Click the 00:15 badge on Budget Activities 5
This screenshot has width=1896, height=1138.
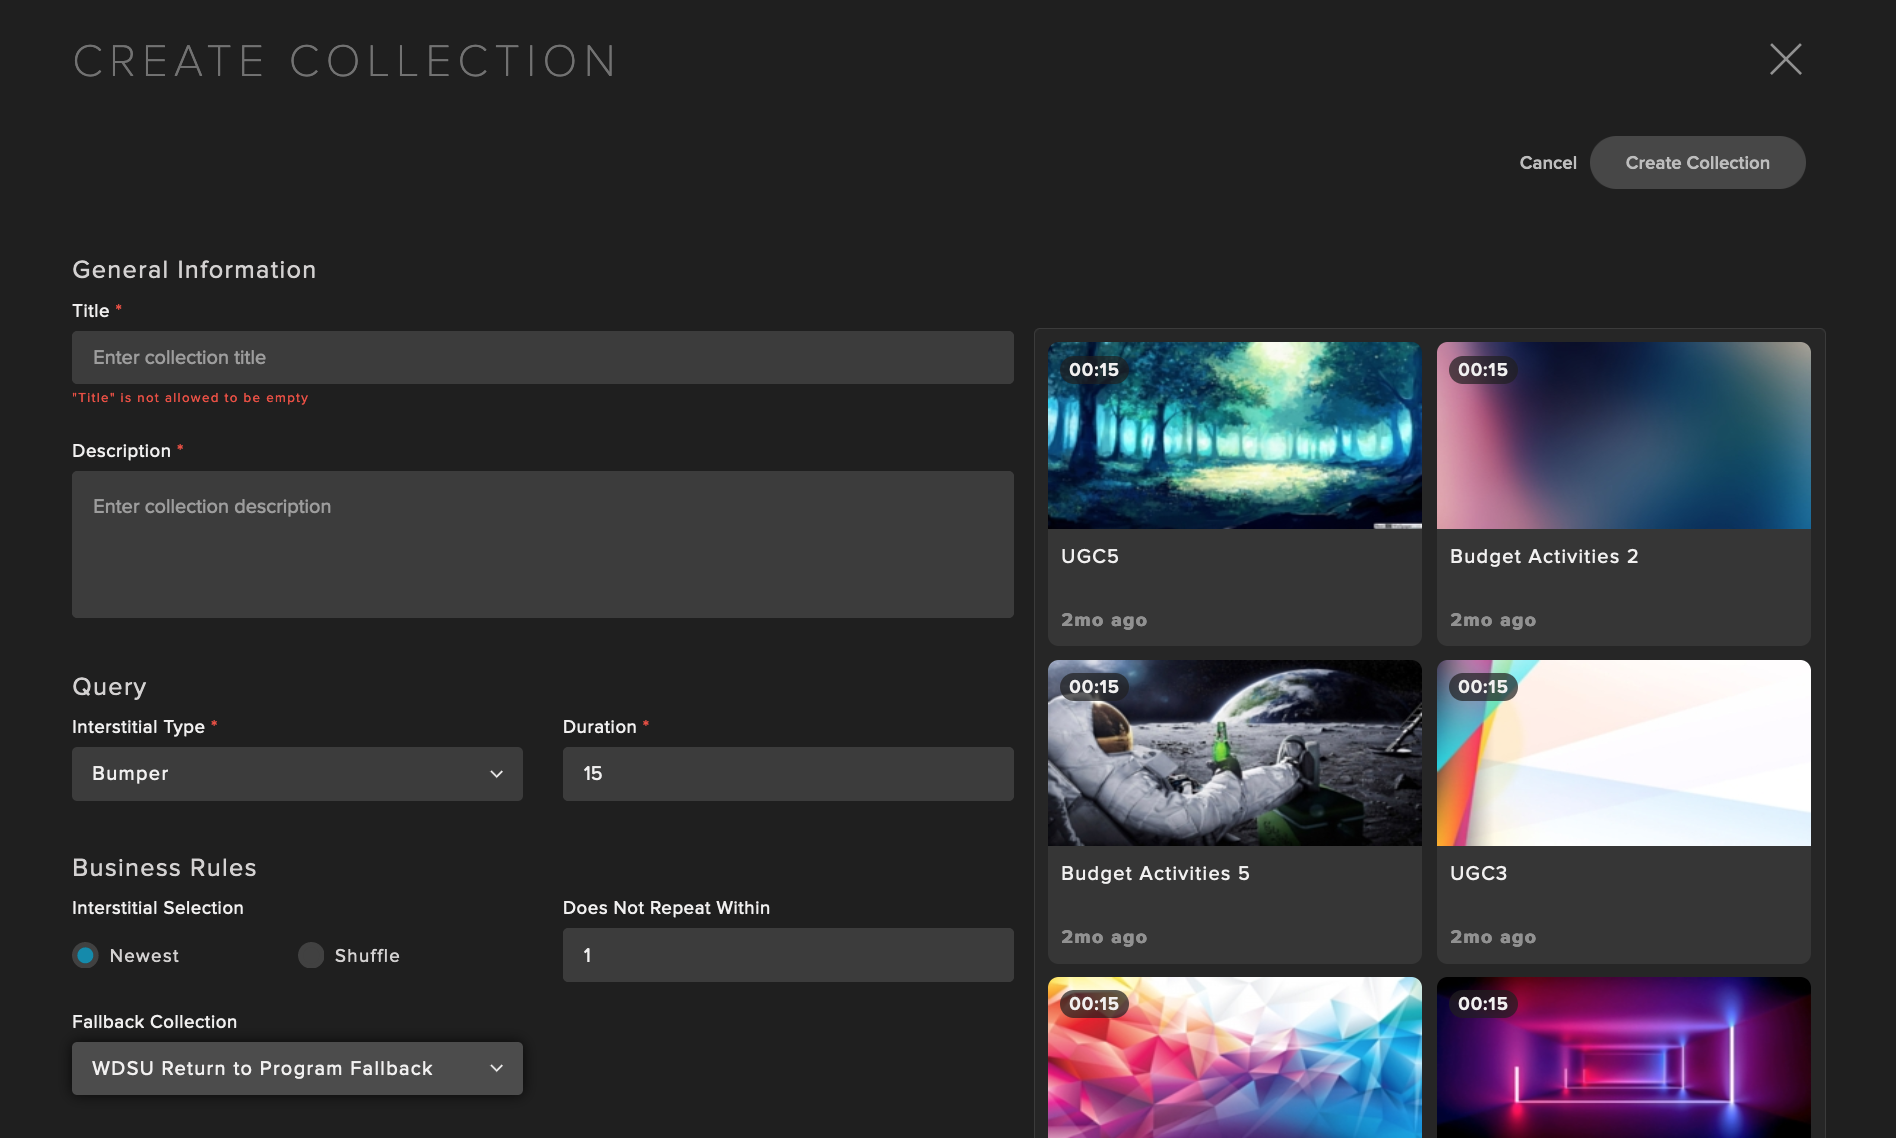[1094, 687]
